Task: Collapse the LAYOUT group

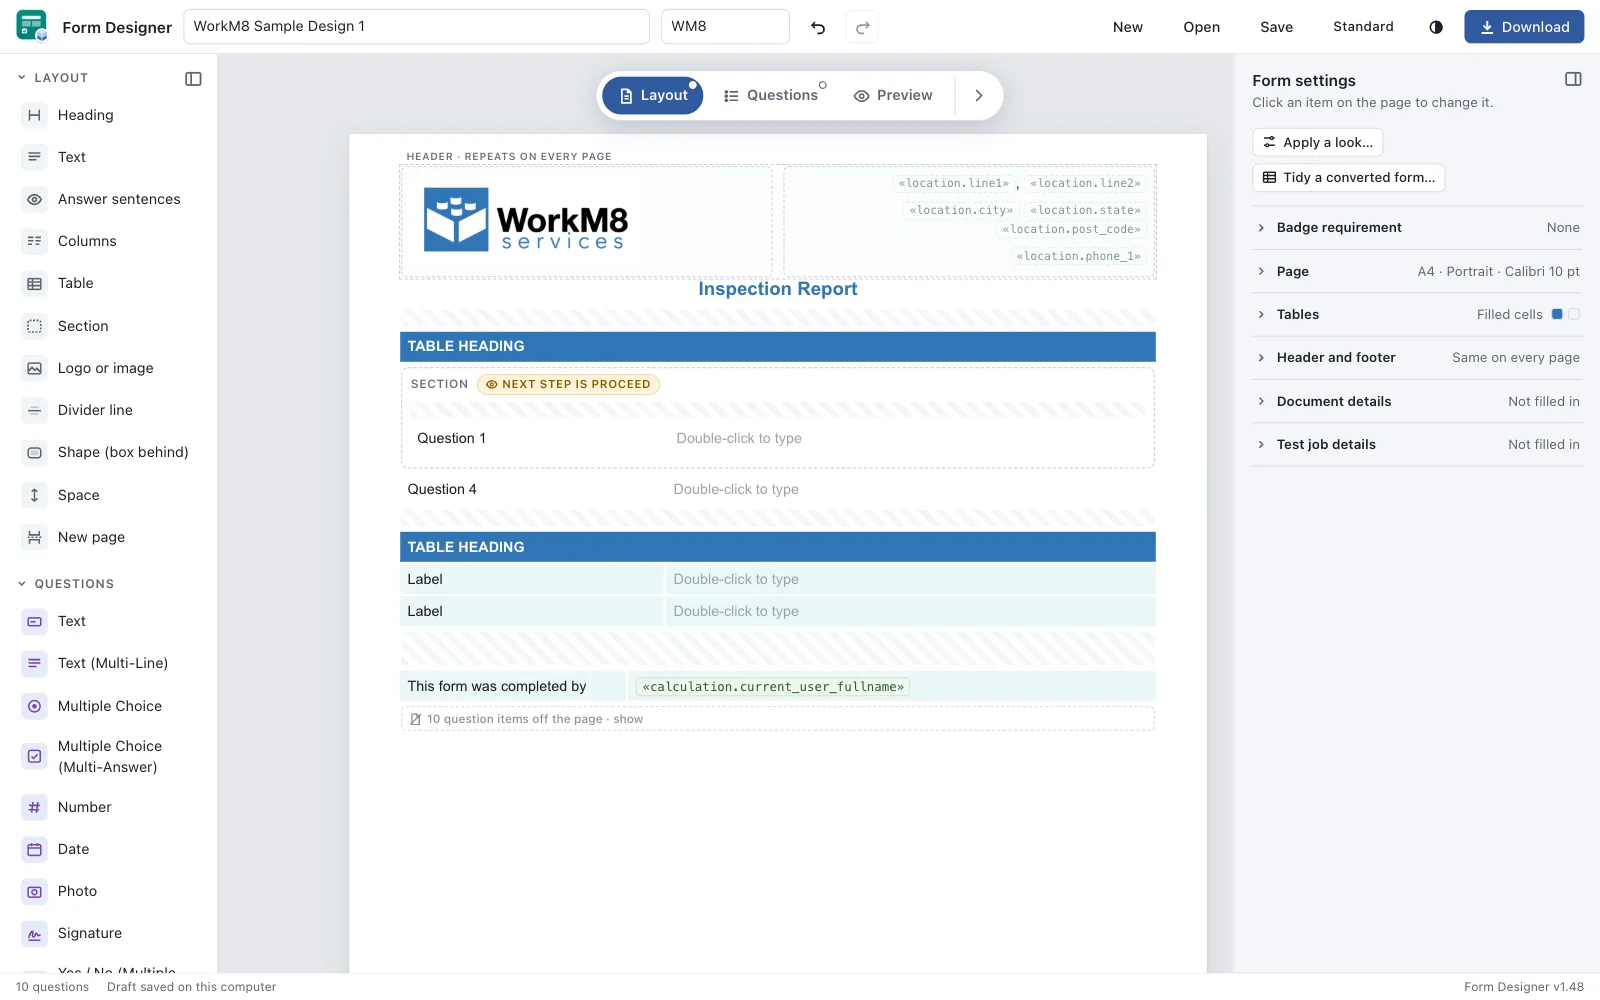Action: click(53, 78)
